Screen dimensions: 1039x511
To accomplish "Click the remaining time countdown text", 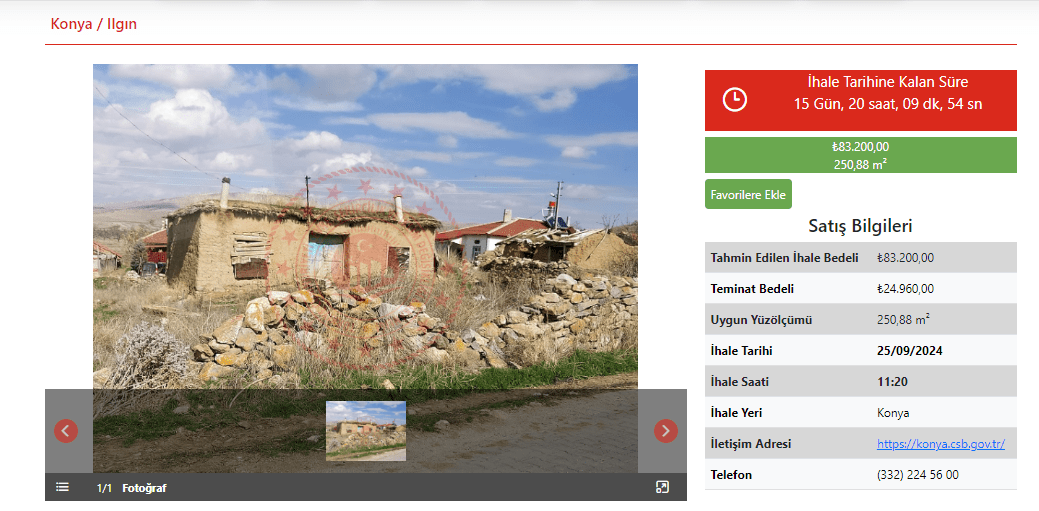I will point(887,104).
